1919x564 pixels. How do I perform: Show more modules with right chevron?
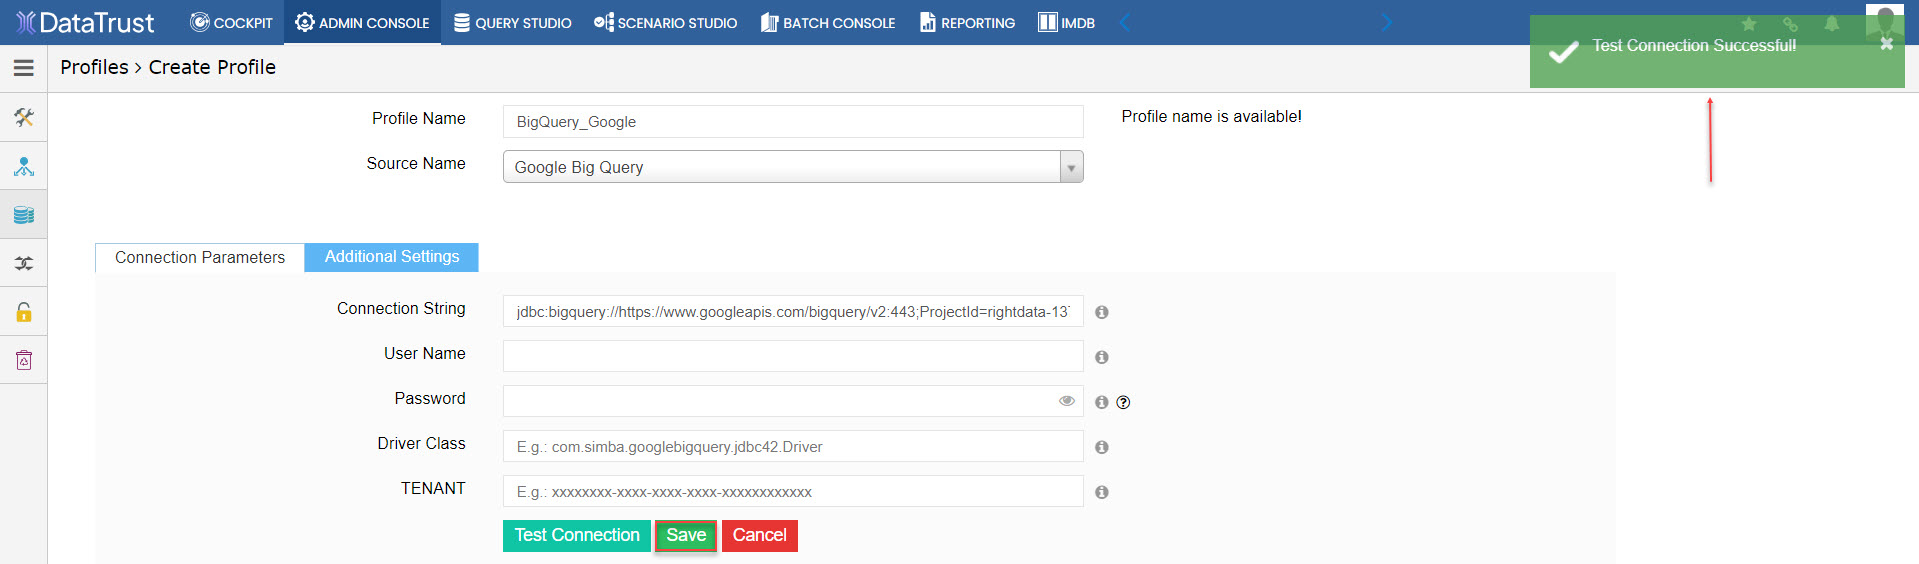pos(1386,22)
